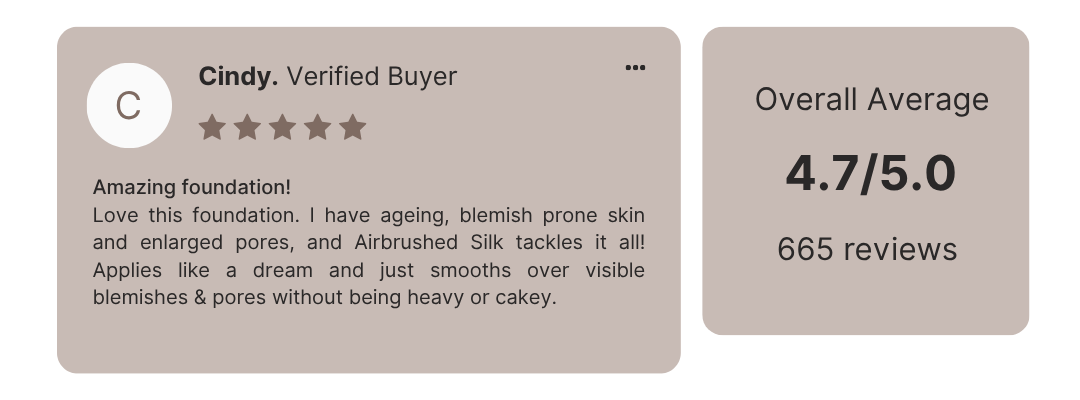Click the second star in the rating
This screenshot has height=400, width=1080.
247,127
